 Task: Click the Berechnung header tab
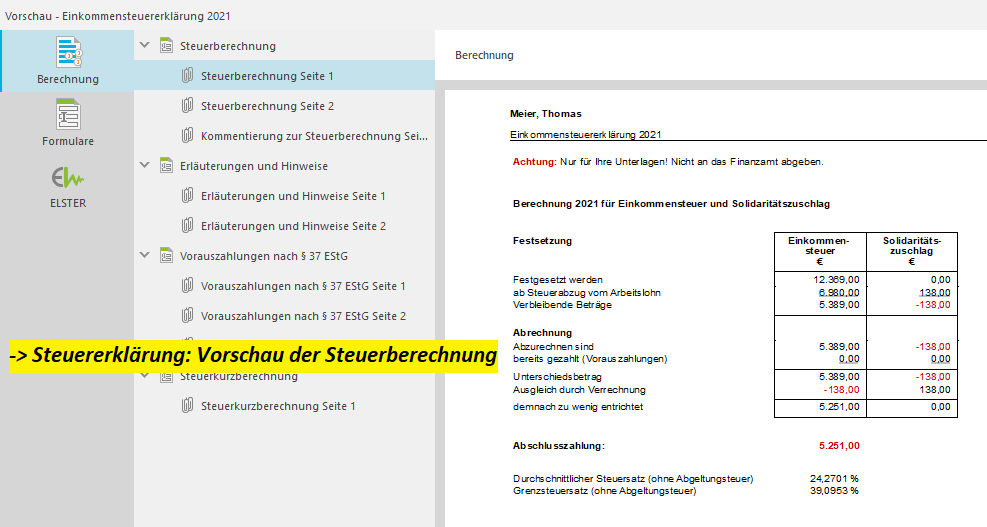coord(484,56)
